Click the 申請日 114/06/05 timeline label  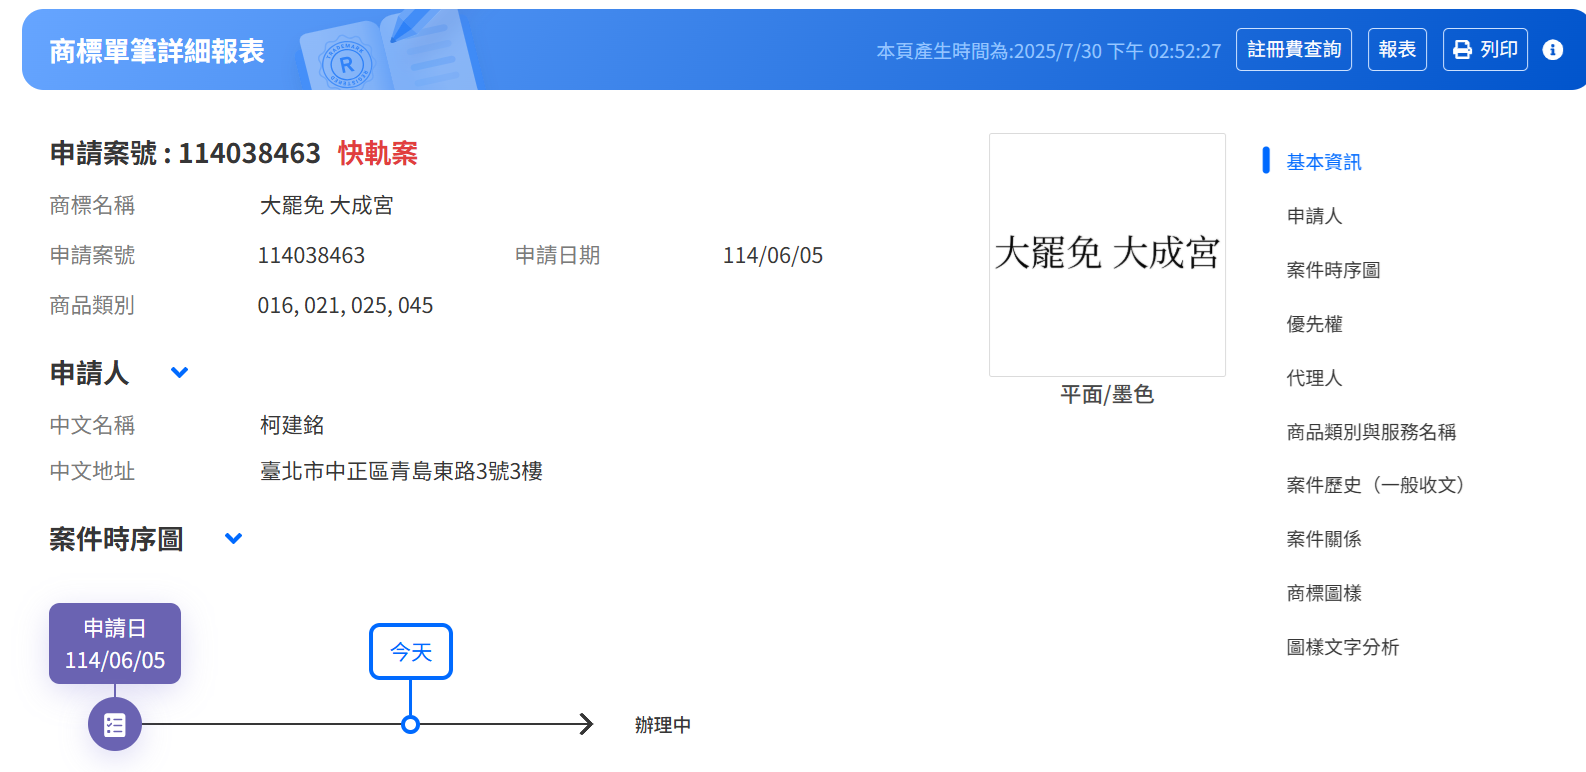[x=115, y=644]
